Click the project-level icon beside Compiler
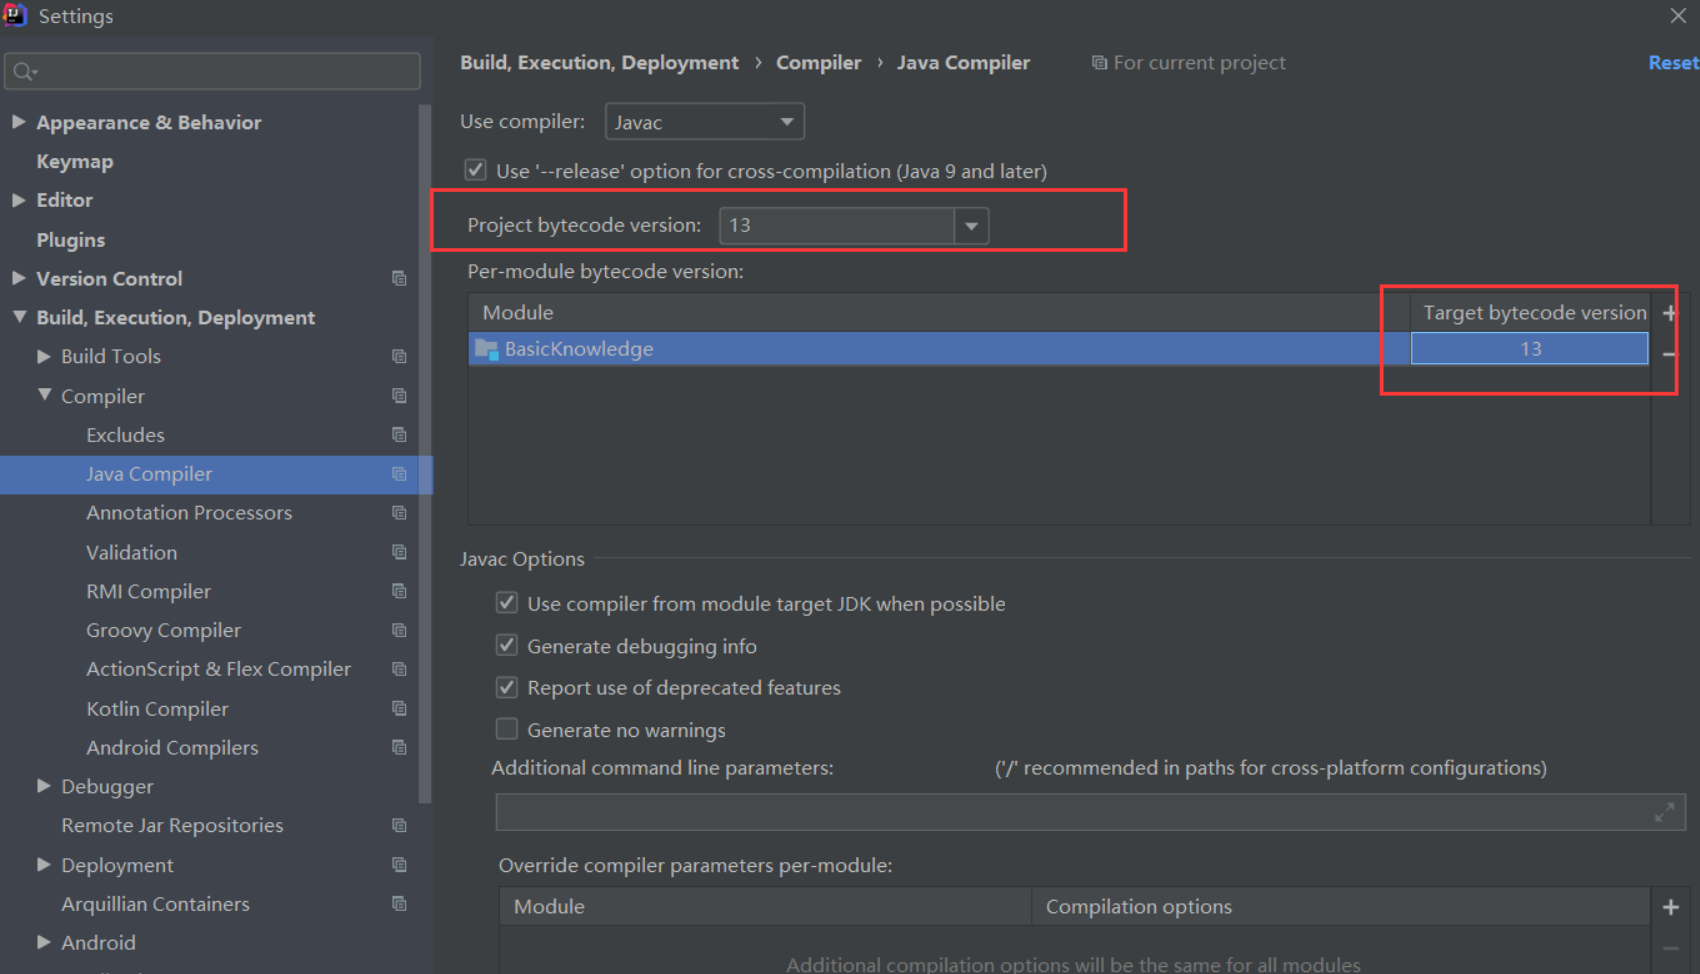Screen dimensions: 1700x974 (399, 396)
